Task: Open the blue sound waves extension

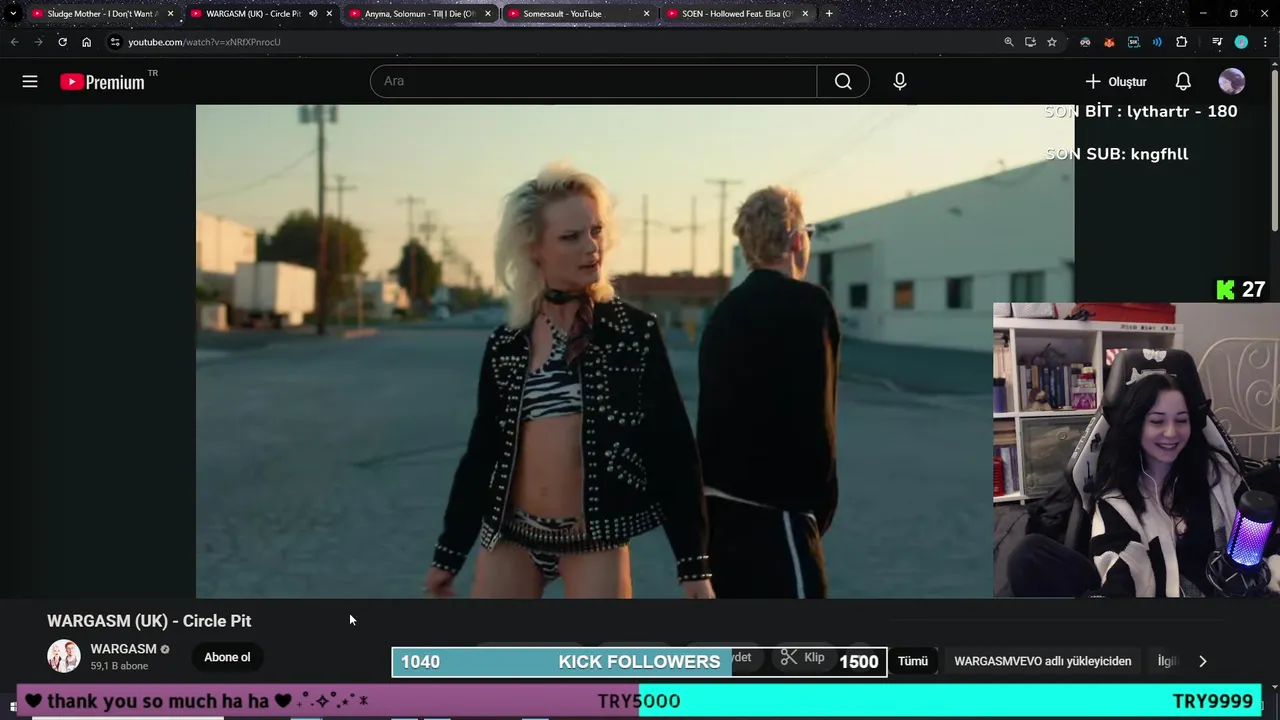Action: tap(1157, 42)
